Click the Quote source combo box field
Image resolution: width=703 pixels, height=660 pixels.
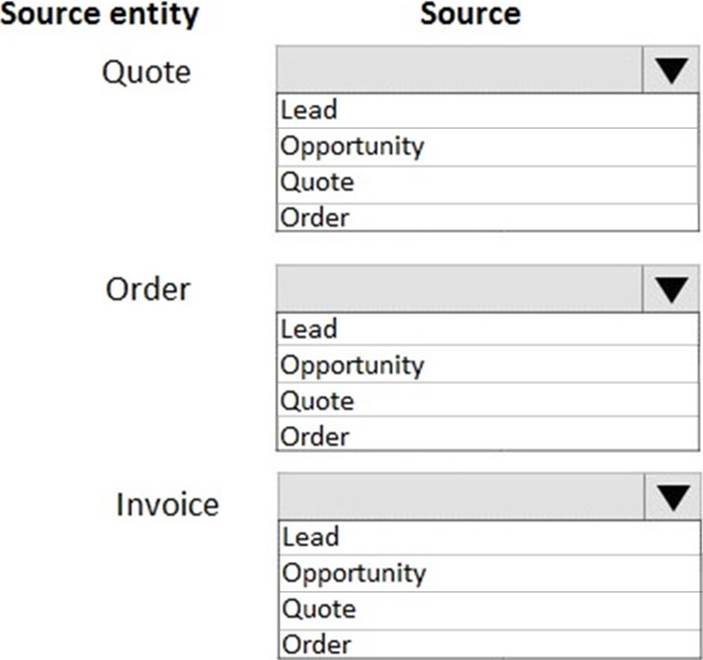(x=460, y=71)
